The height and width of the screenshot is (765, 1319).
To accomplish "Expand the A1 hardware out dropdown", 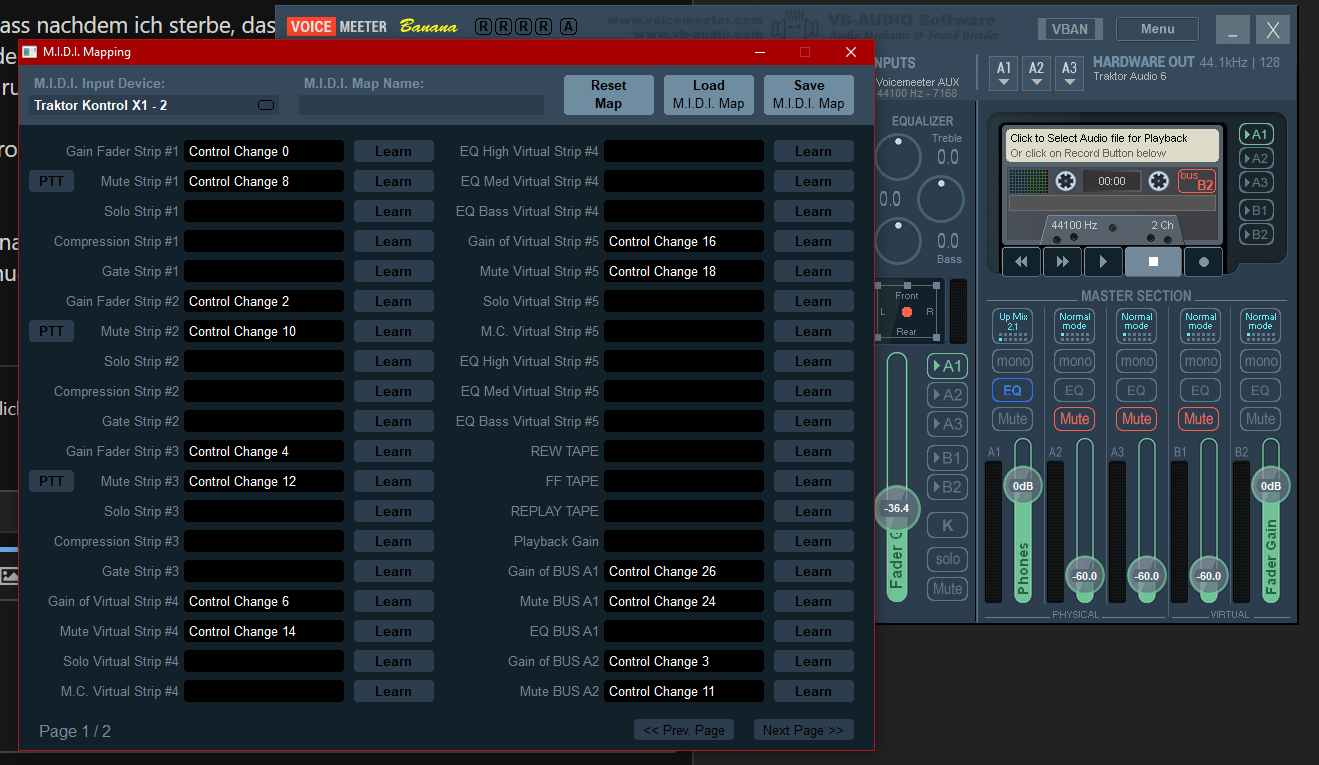I will click(1004, 73).
